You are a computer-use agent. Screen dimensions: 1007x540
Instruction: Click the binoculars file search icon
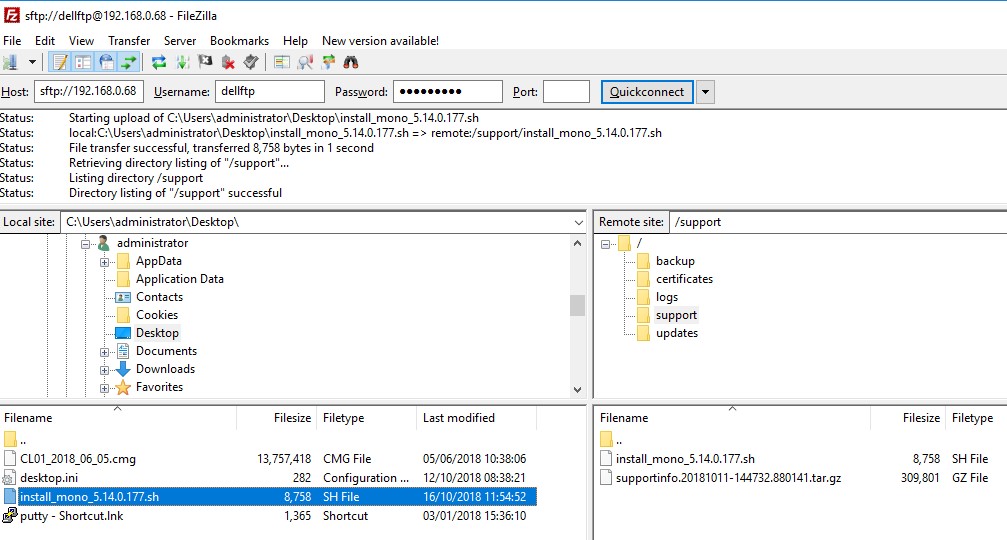pos(351,62)
